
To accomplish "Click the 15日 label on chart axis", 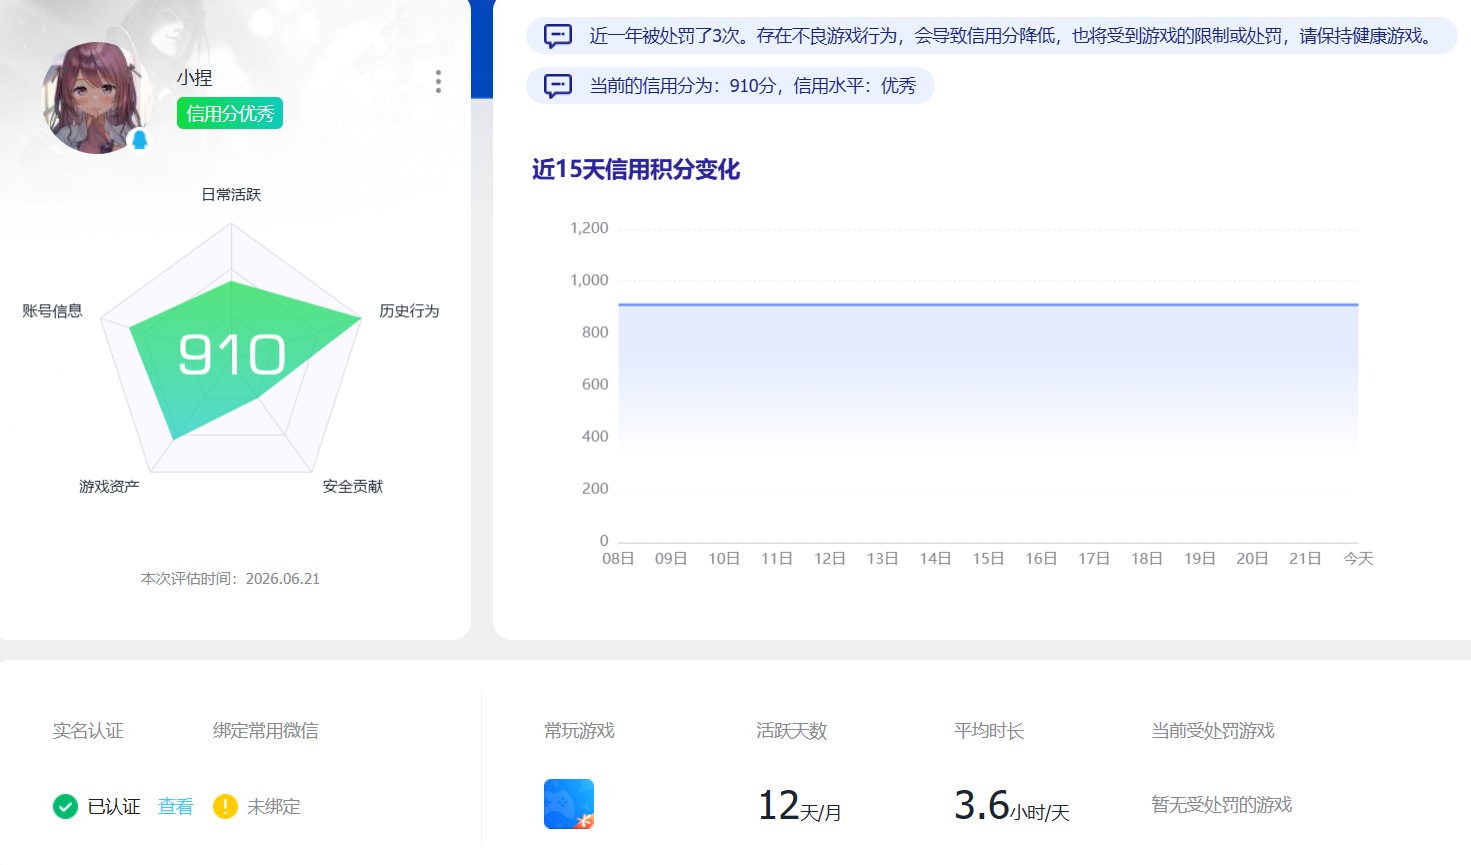I will (x=988, y=558).
